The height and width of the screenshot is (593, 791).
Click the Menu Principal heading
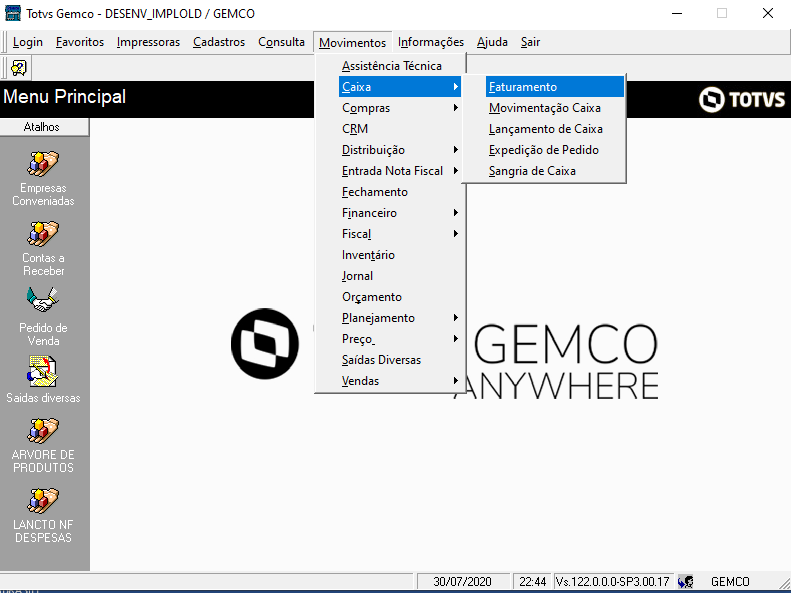(65, 96)
